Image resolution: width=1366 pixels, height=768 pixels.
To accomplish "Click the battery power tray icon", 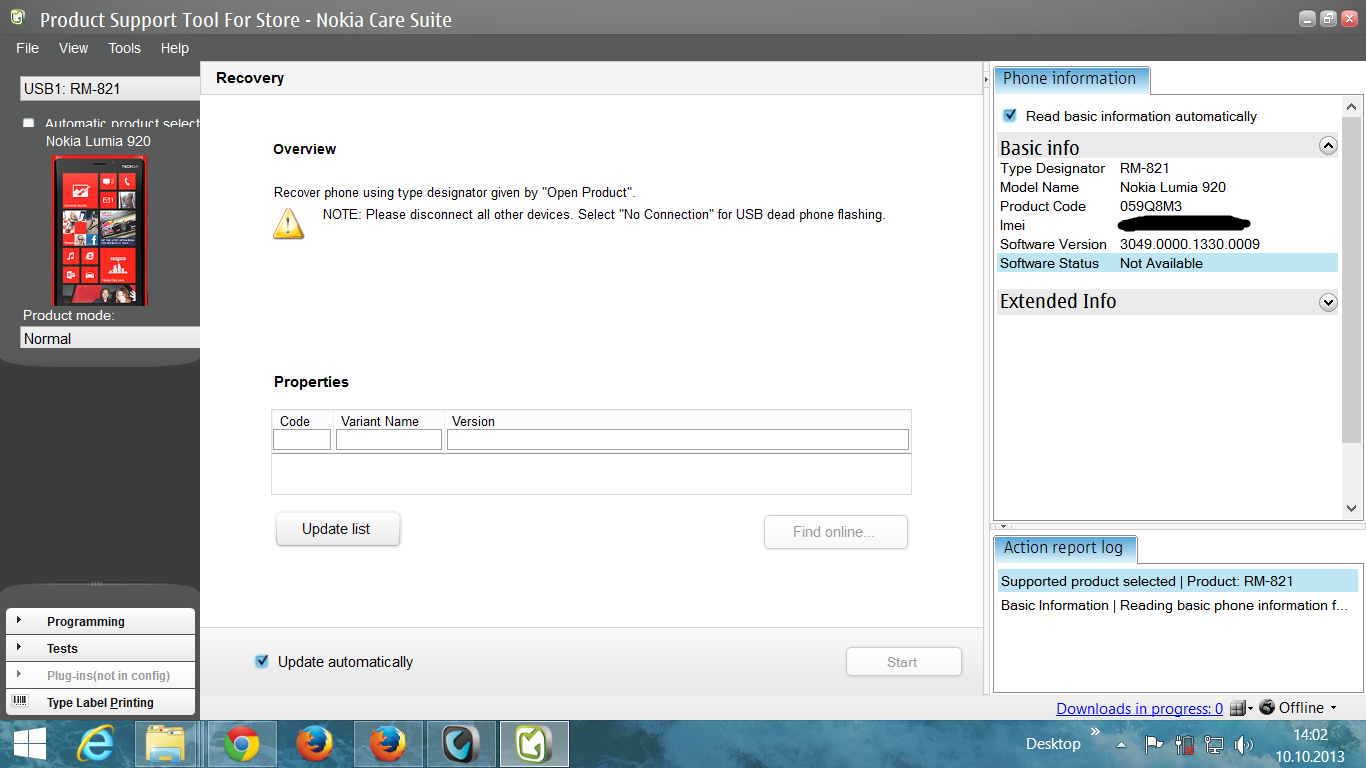I will (x=1184, y=744).
